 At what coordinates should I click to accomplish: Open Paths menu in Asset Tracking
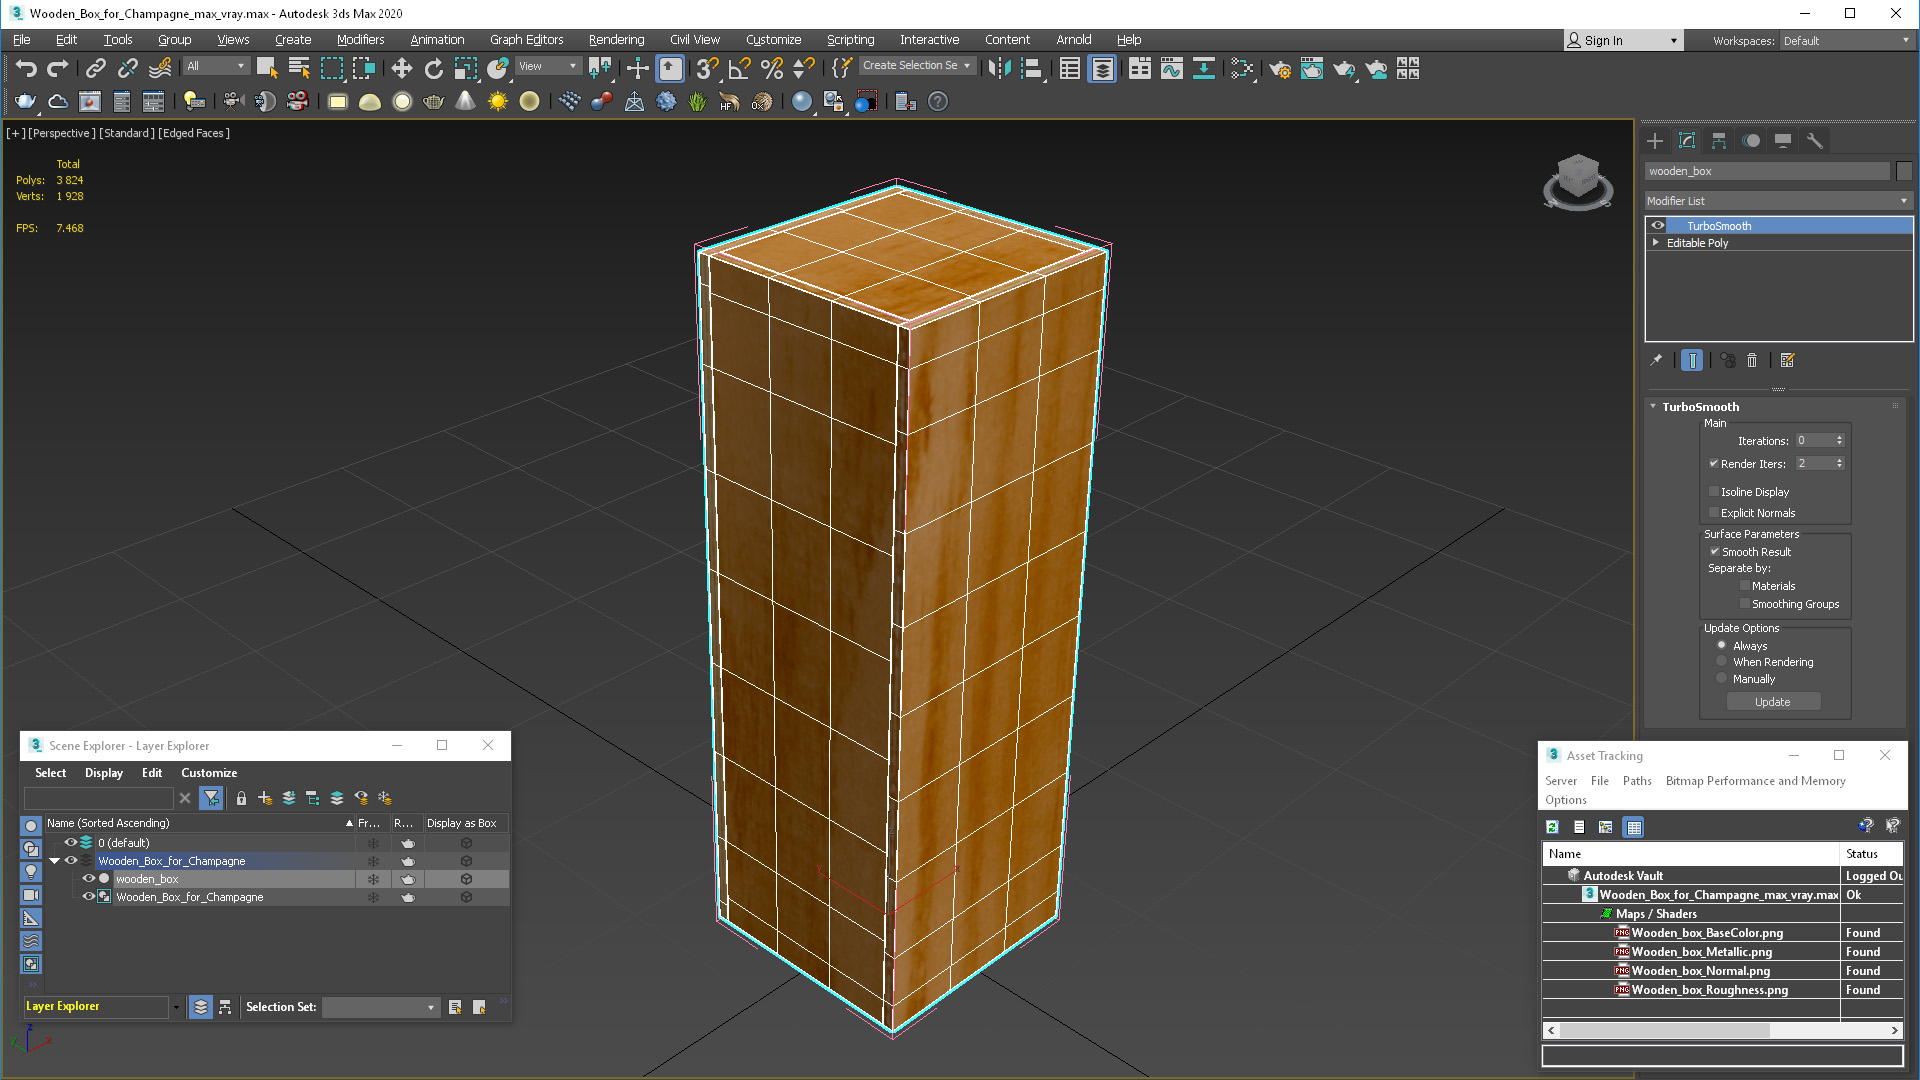(x=1637, y=781)
